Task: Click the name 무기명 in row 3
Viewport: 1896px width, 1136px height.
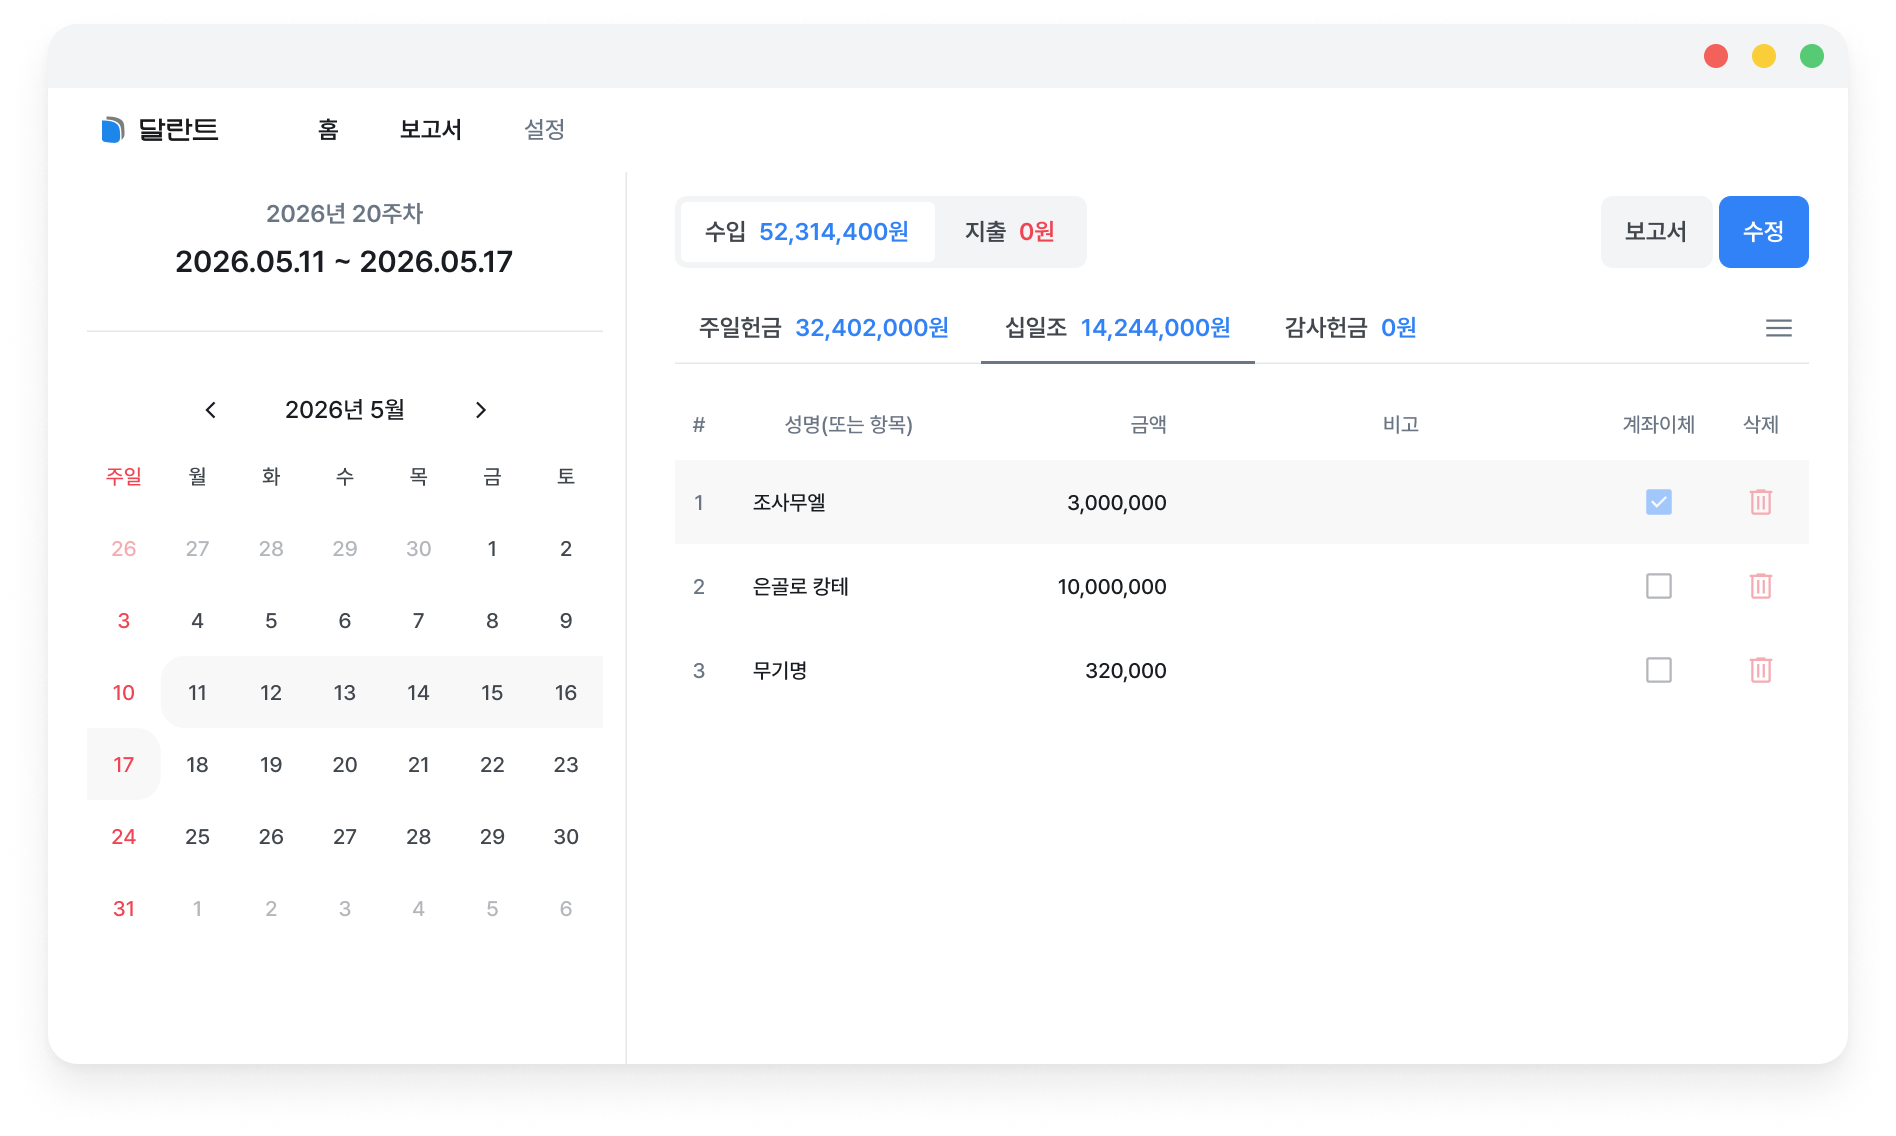Action: (x=780, y=670)
